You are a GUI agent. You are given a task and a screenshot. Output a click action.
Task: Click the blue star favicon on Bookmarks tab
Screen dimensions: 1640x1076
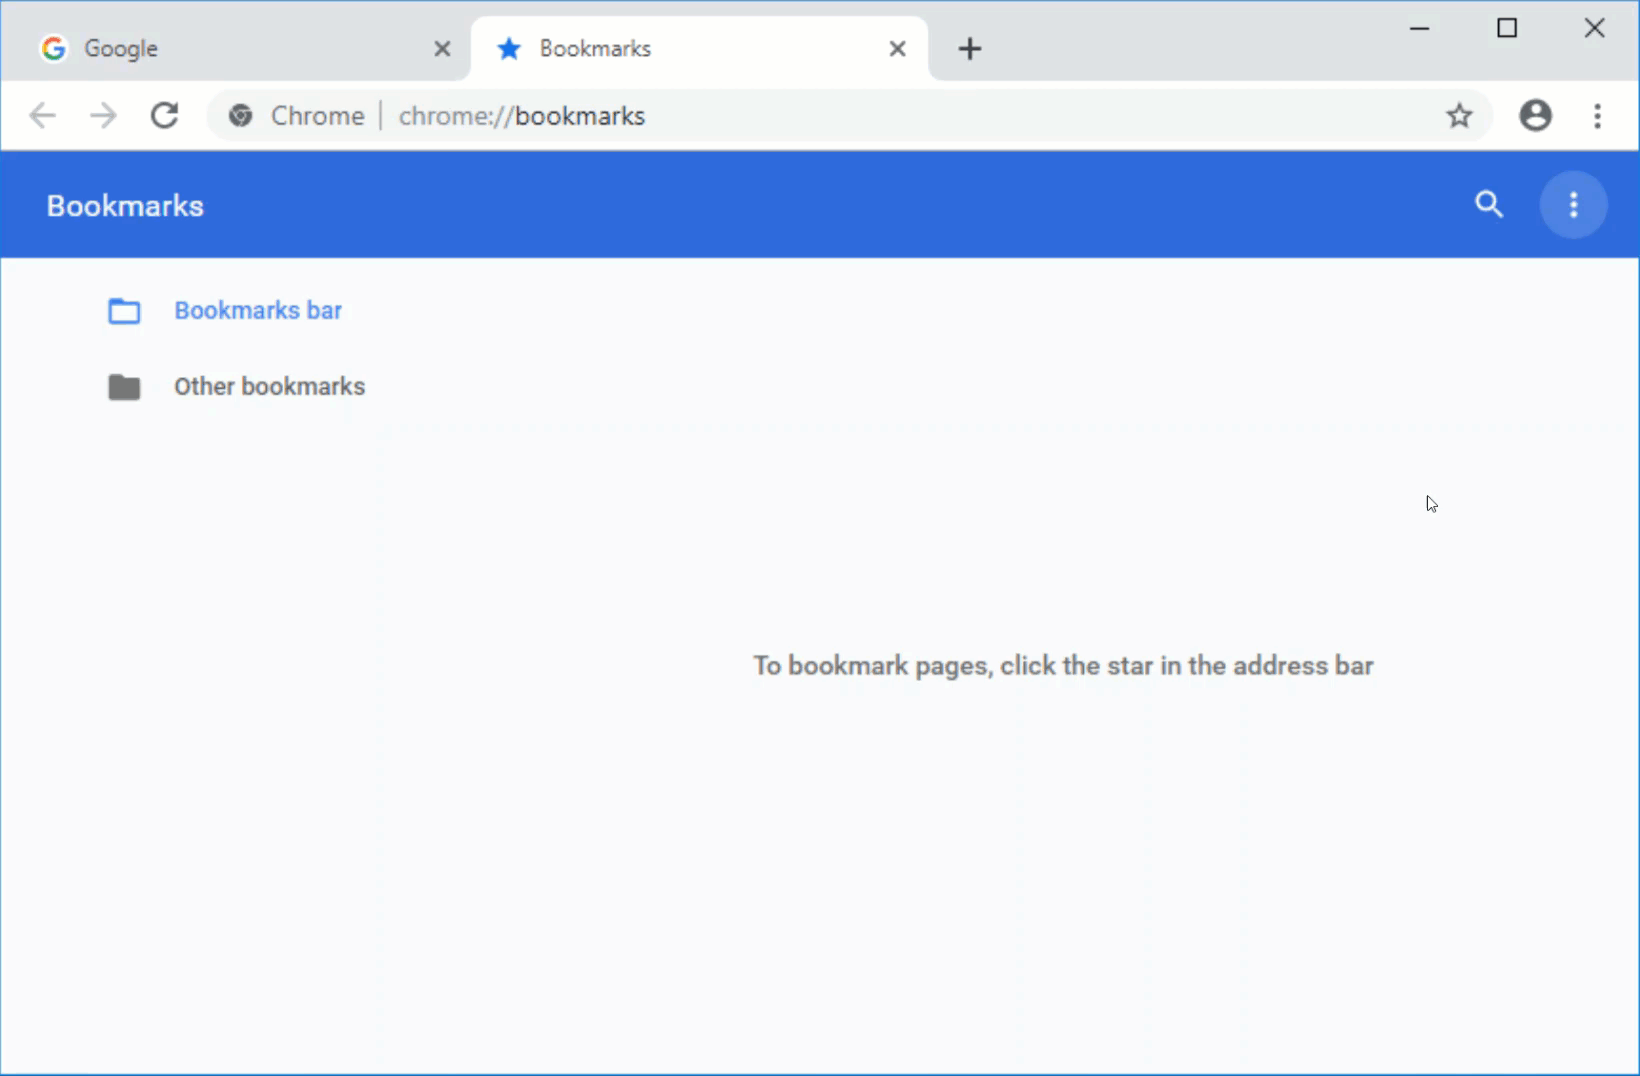click(x=509, y=48)
